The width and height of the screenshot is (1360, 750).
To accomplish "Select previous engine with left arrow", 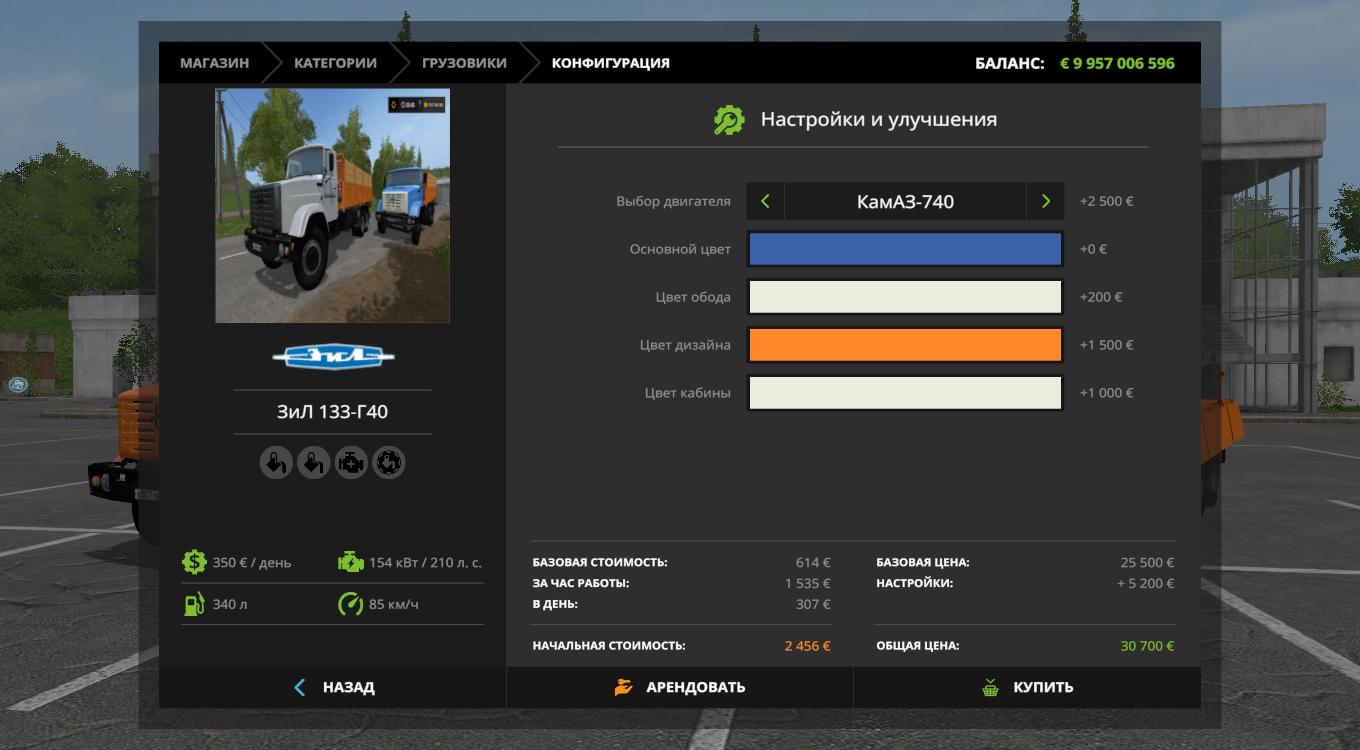I will (x=765, y=201).
